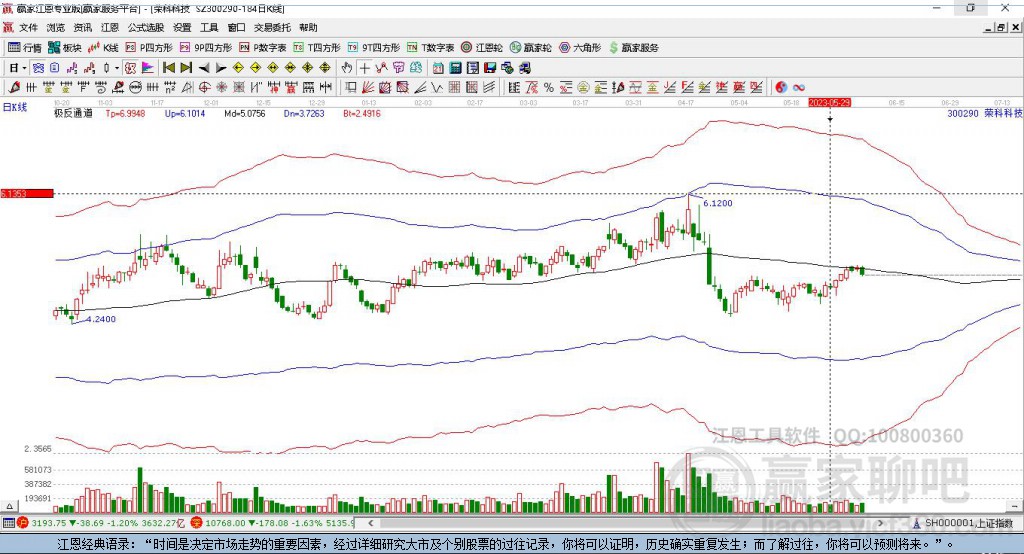Switch to the K线 chart view

pyautogui.click(x=103, y=48)
